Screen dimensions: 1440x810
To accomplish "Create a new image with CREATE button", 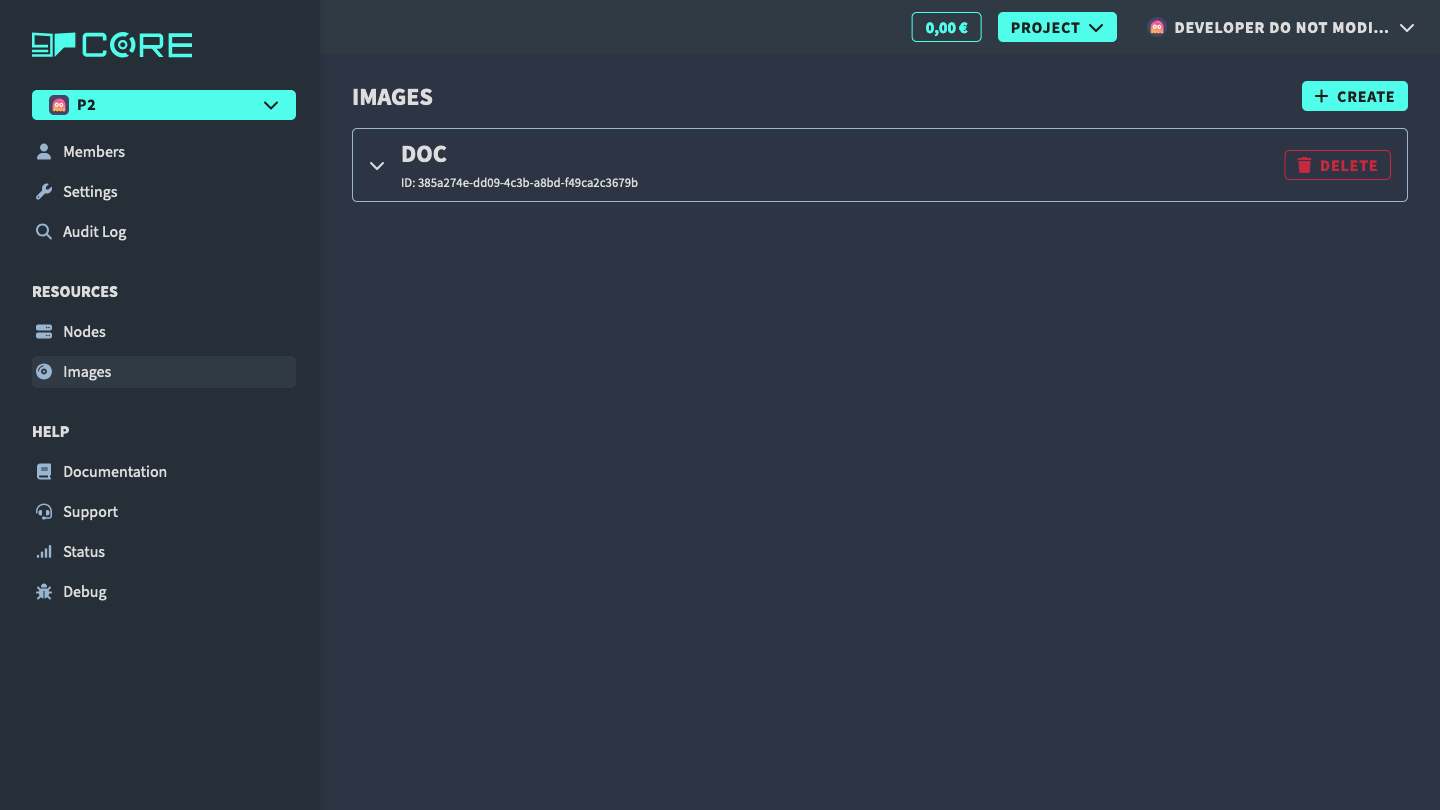I will coord(1354,96).
